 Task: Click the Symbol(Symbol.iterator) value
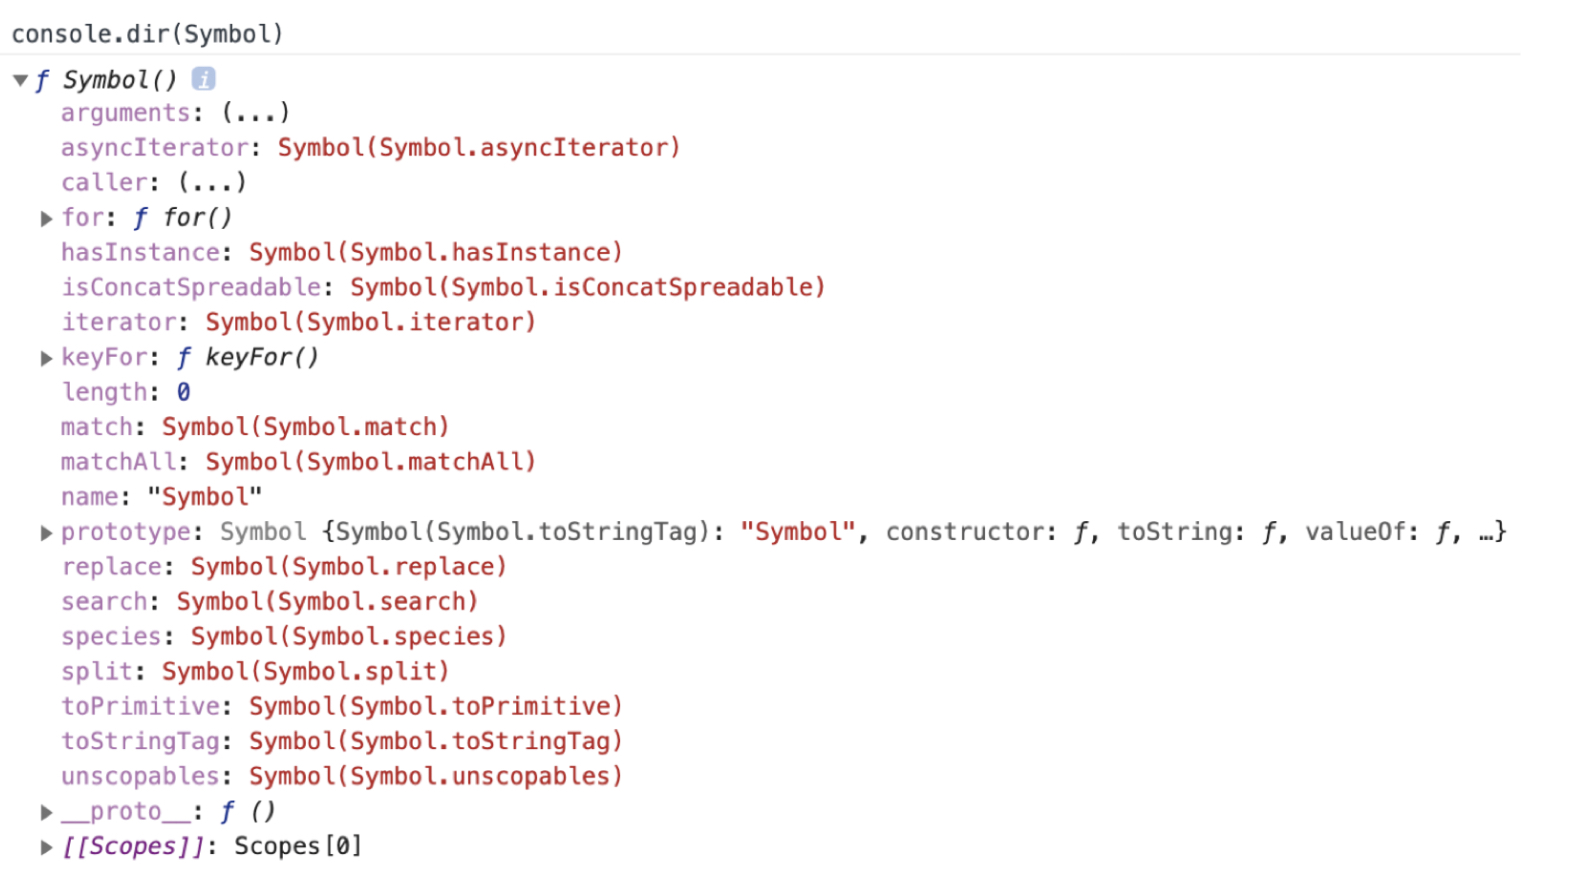[x=370, y=323]
